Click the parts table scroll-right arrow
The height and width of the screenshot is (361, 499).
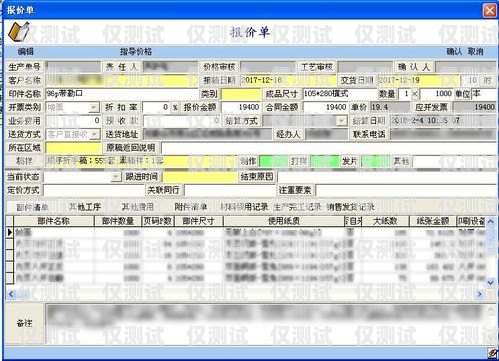[480, 294]
